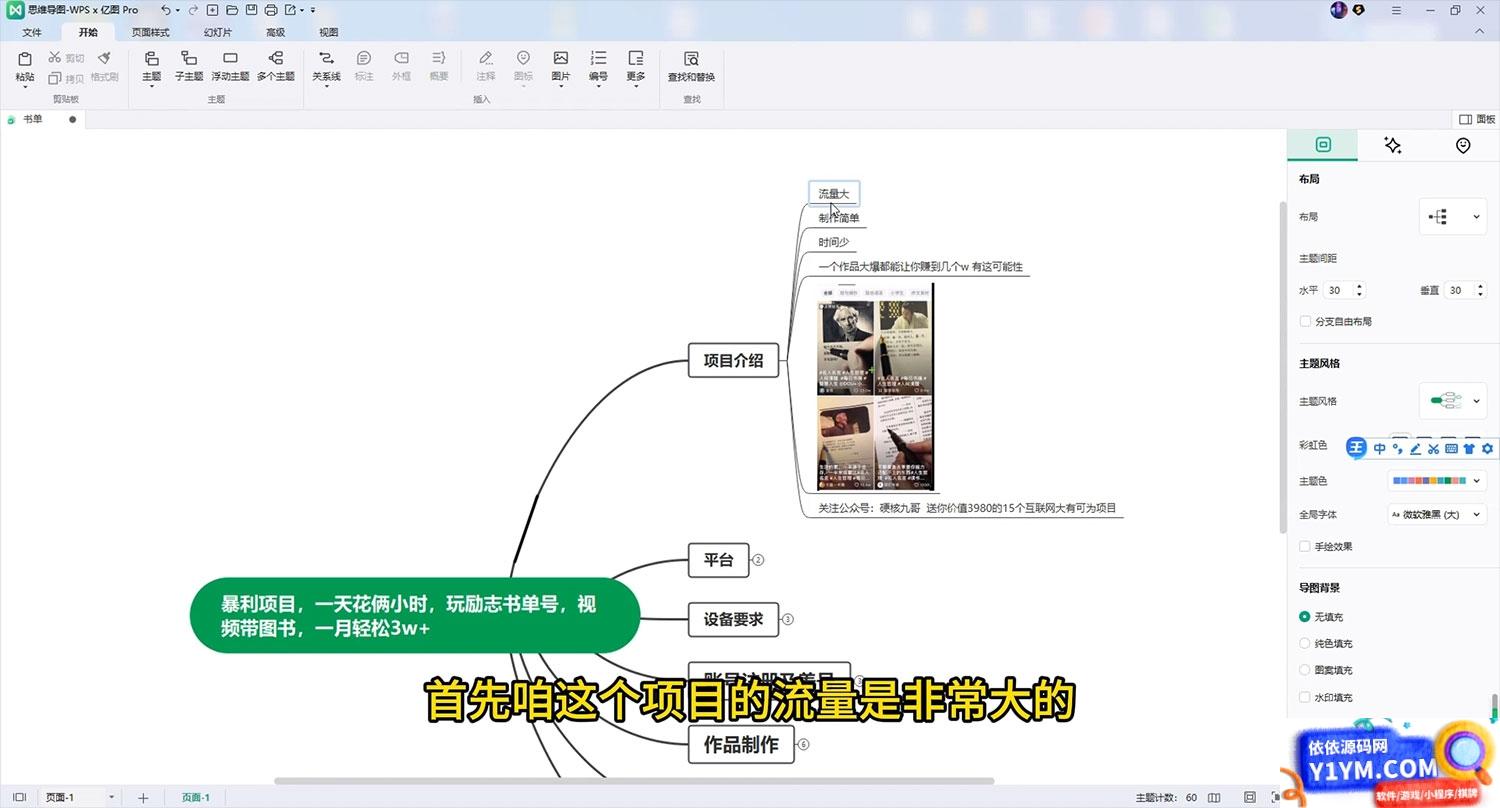Switch to the Slideshow (幻灯片) tab
Screen dimensions: 1500x808
[x=218, y=32]
